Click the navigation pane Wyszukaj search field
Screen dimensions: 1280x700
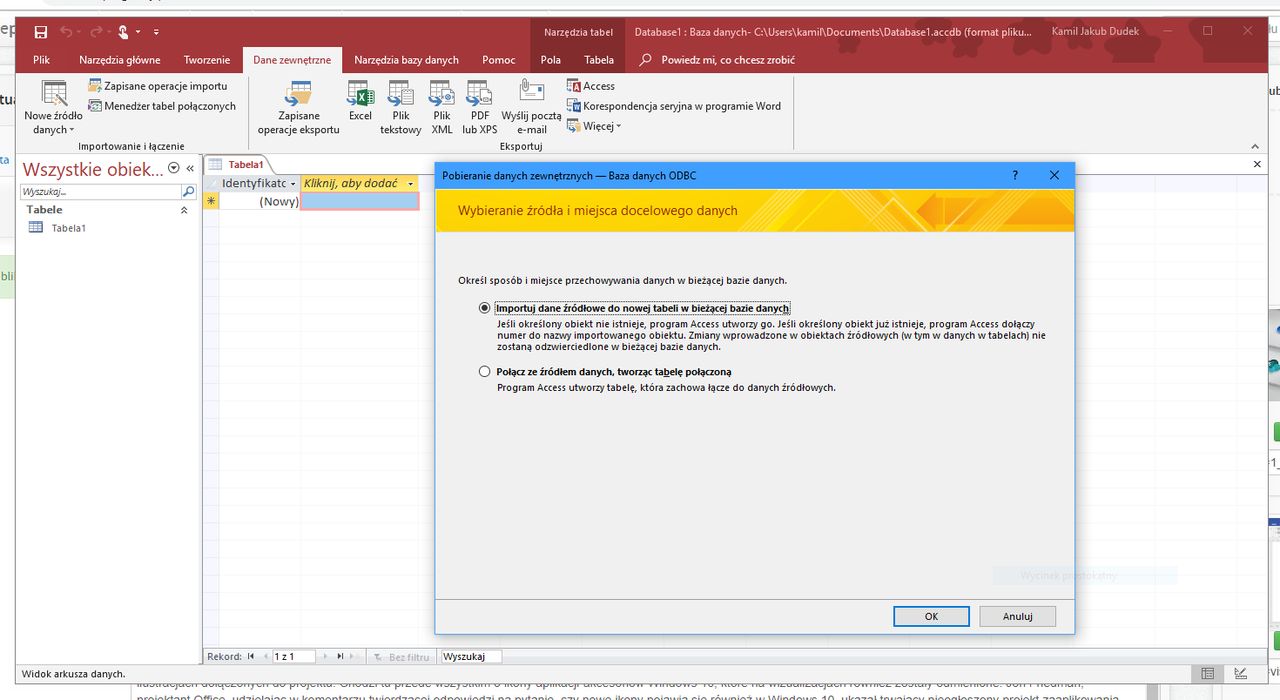tap(100, 191)
